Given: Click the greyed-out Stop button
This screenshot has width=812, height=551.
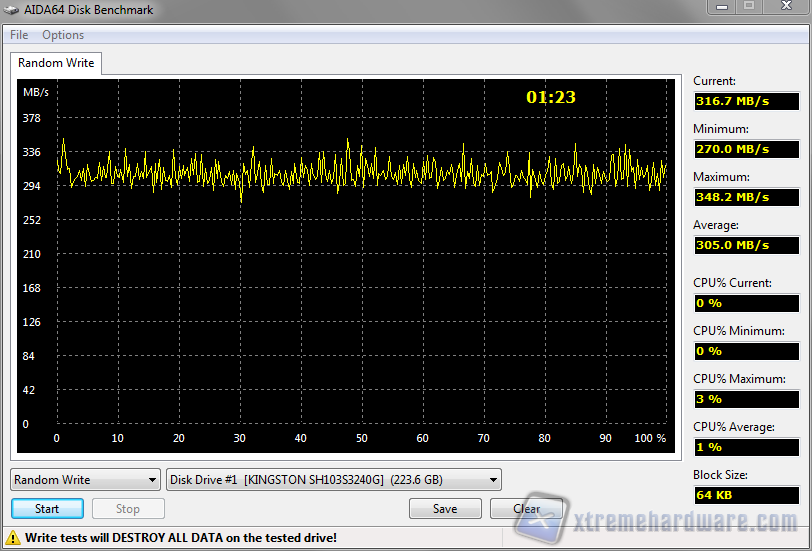Looking at the screenshot, I should click(x=128, y=509).
